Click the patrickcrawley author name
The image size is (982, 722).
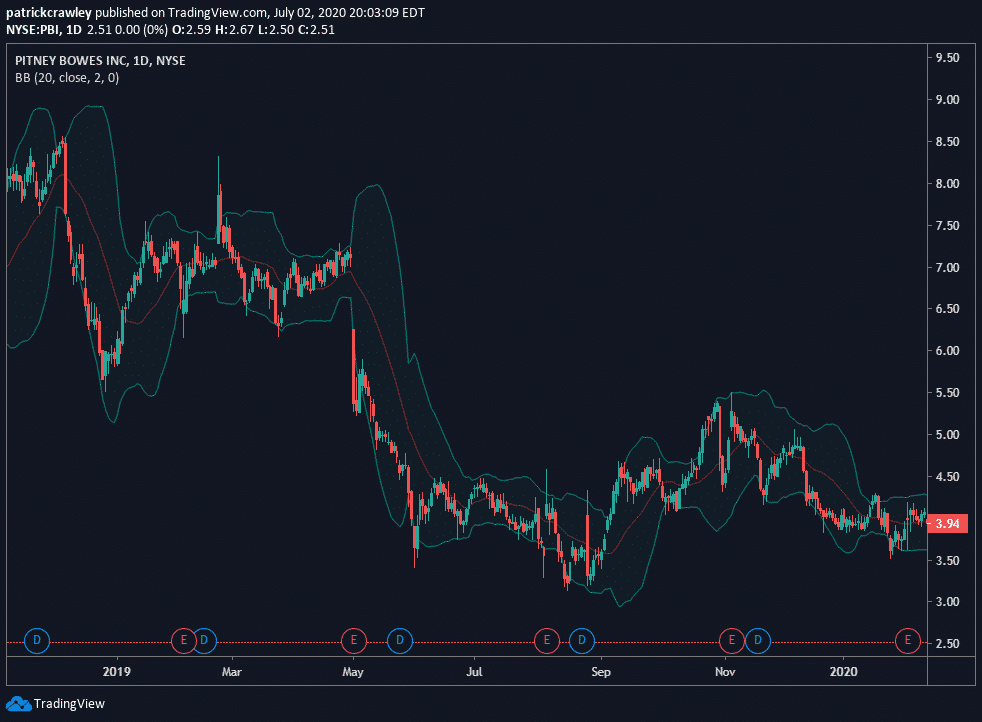click(49, 13)
